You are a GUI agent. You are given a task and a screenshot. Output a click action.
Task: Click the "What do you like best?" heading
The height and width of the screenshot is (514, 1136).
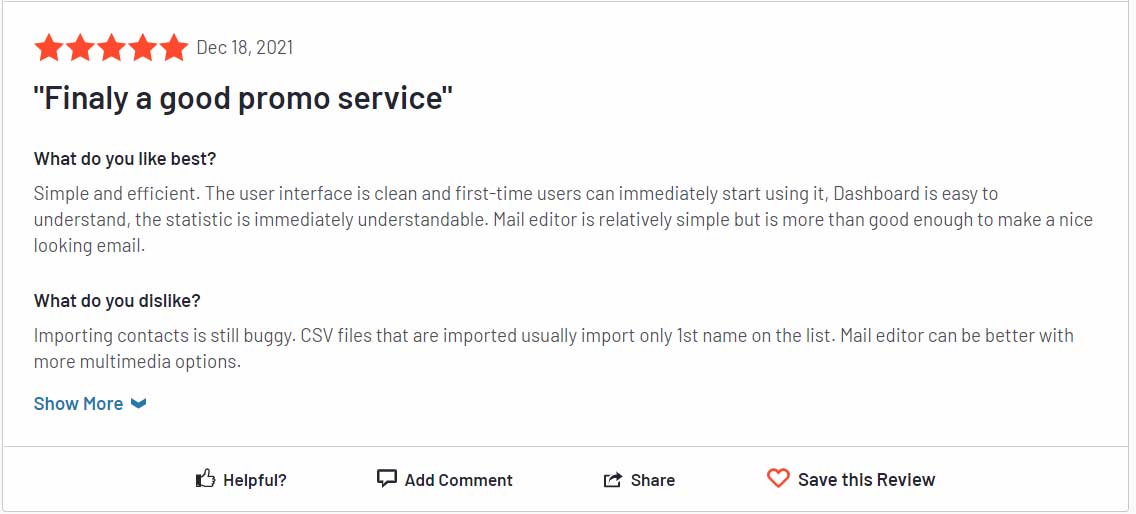click(x=125, y=159)
